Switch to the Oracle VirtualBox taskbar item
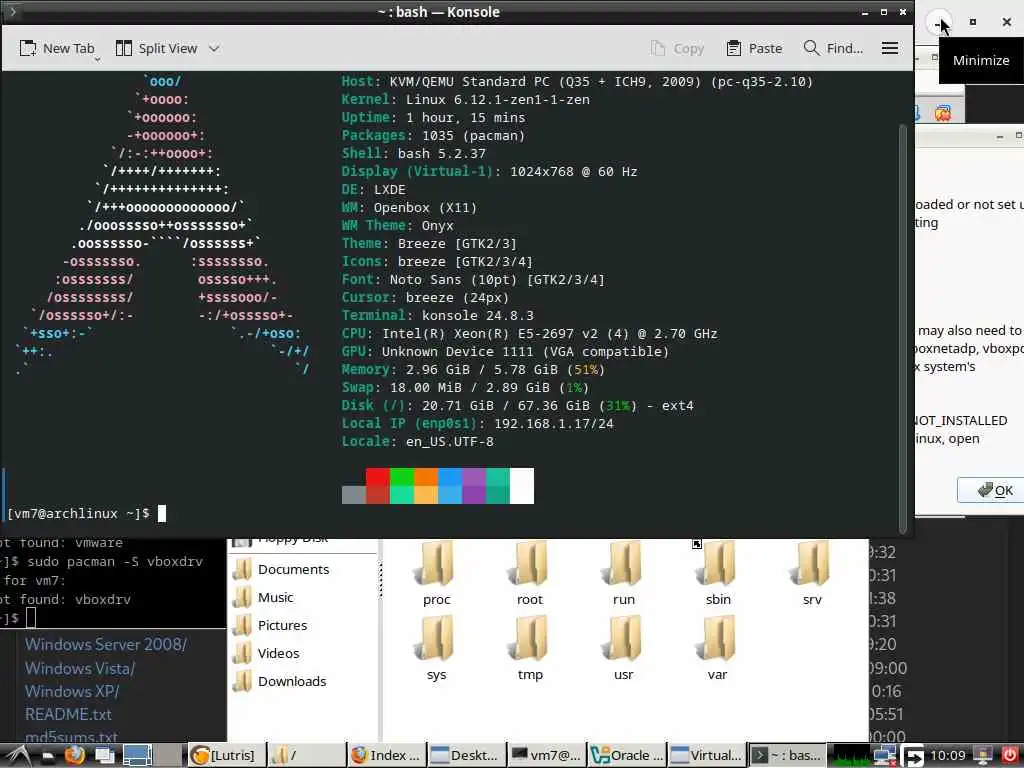This screenshot has height=768, width=1024. (x=628, y=756)
